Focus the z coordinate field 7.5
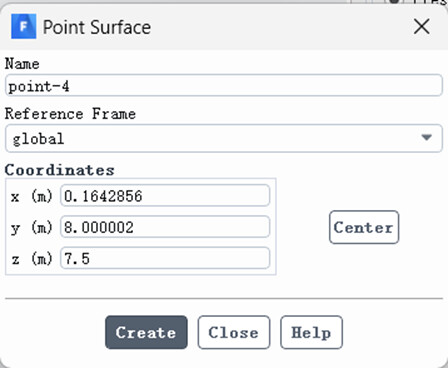 point(165,258)
